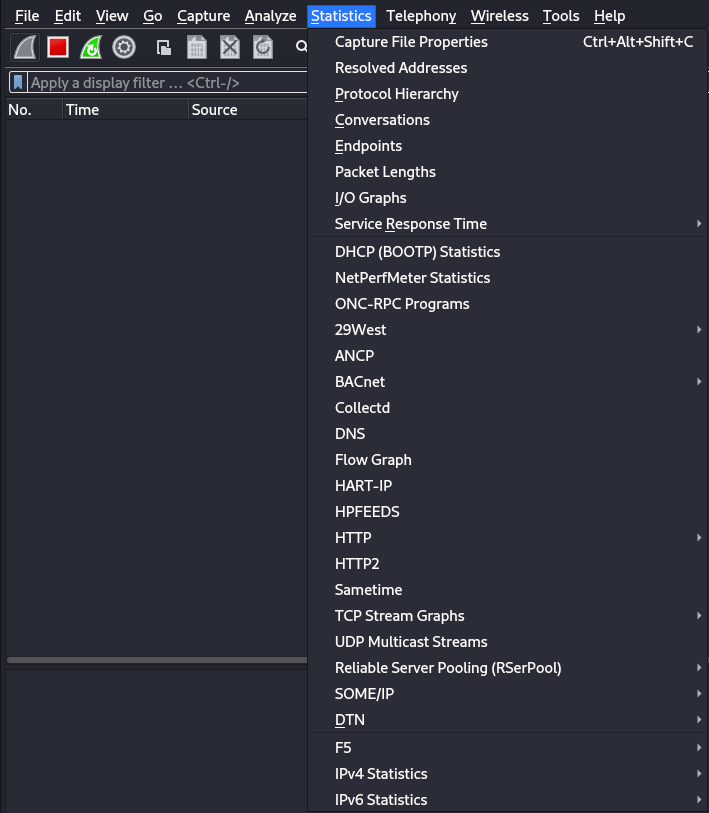The width and height of the screenshot is (709, 813).
Task: Click the red square Stop capture icon
Action: pos(57,46)
